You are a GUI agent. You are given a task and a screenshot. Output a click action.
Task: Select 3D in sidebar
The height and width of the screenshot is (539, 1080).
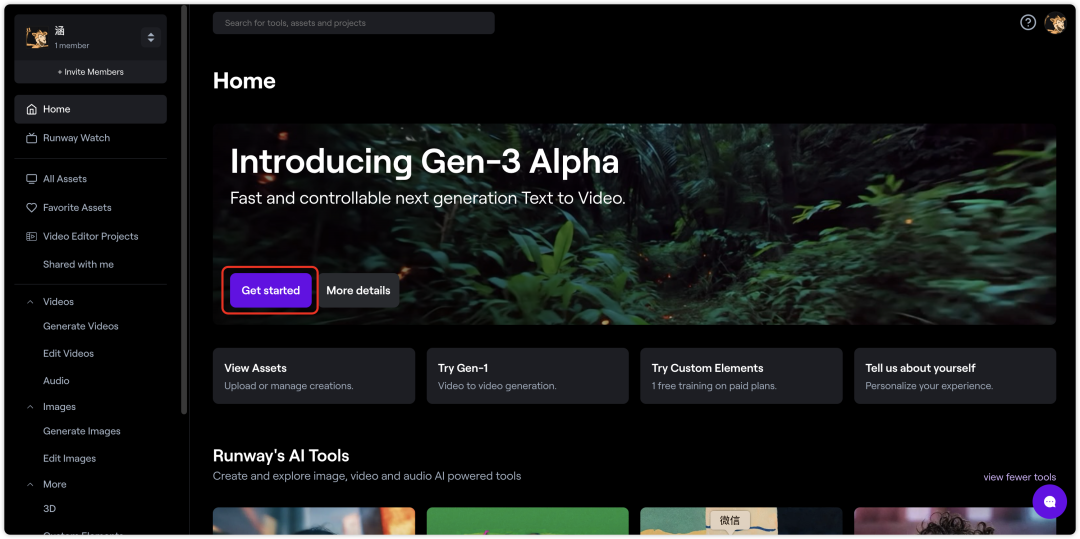click(50, 509)
